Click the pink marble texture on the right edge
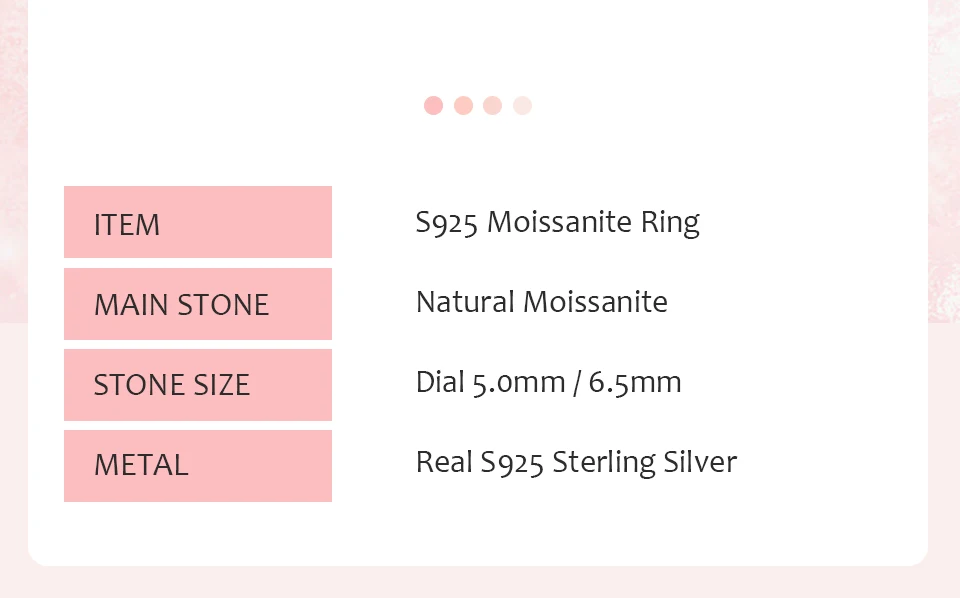This screenshot has width=960, height=598. click(x=943, y=159)
